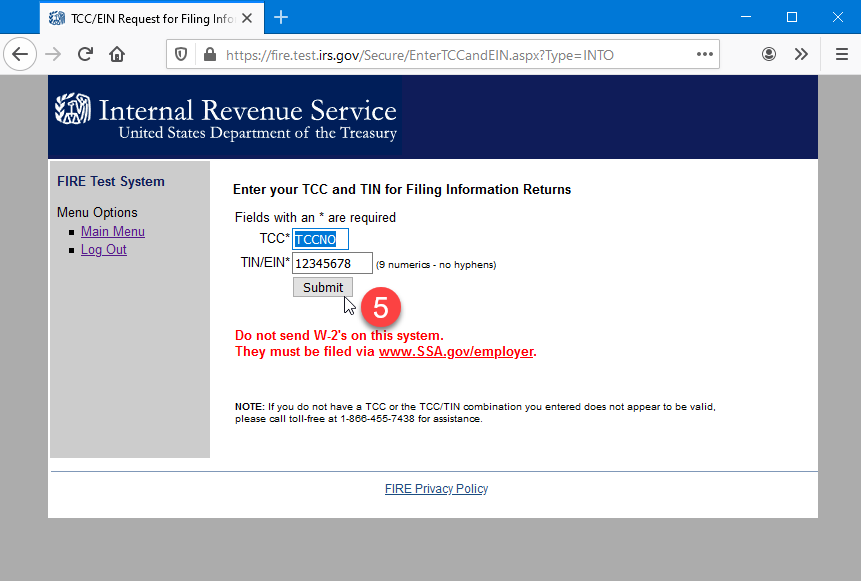Click the browser forward arrow

[x=53, y=55]
